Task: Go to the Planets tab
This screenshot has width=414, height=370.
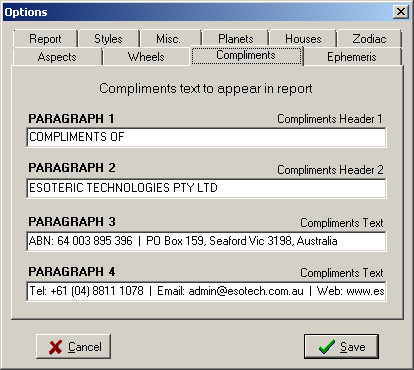Action: [x=236, y=39]
